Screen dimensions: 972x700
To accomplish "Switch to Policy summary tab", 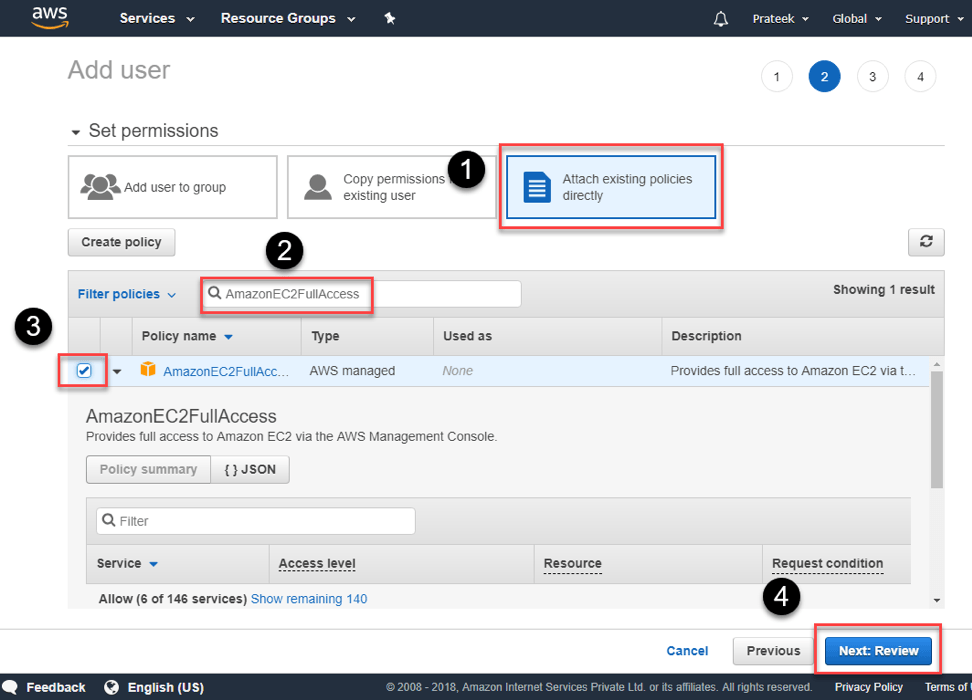I will pyautogui.click(x=148, y=469).
